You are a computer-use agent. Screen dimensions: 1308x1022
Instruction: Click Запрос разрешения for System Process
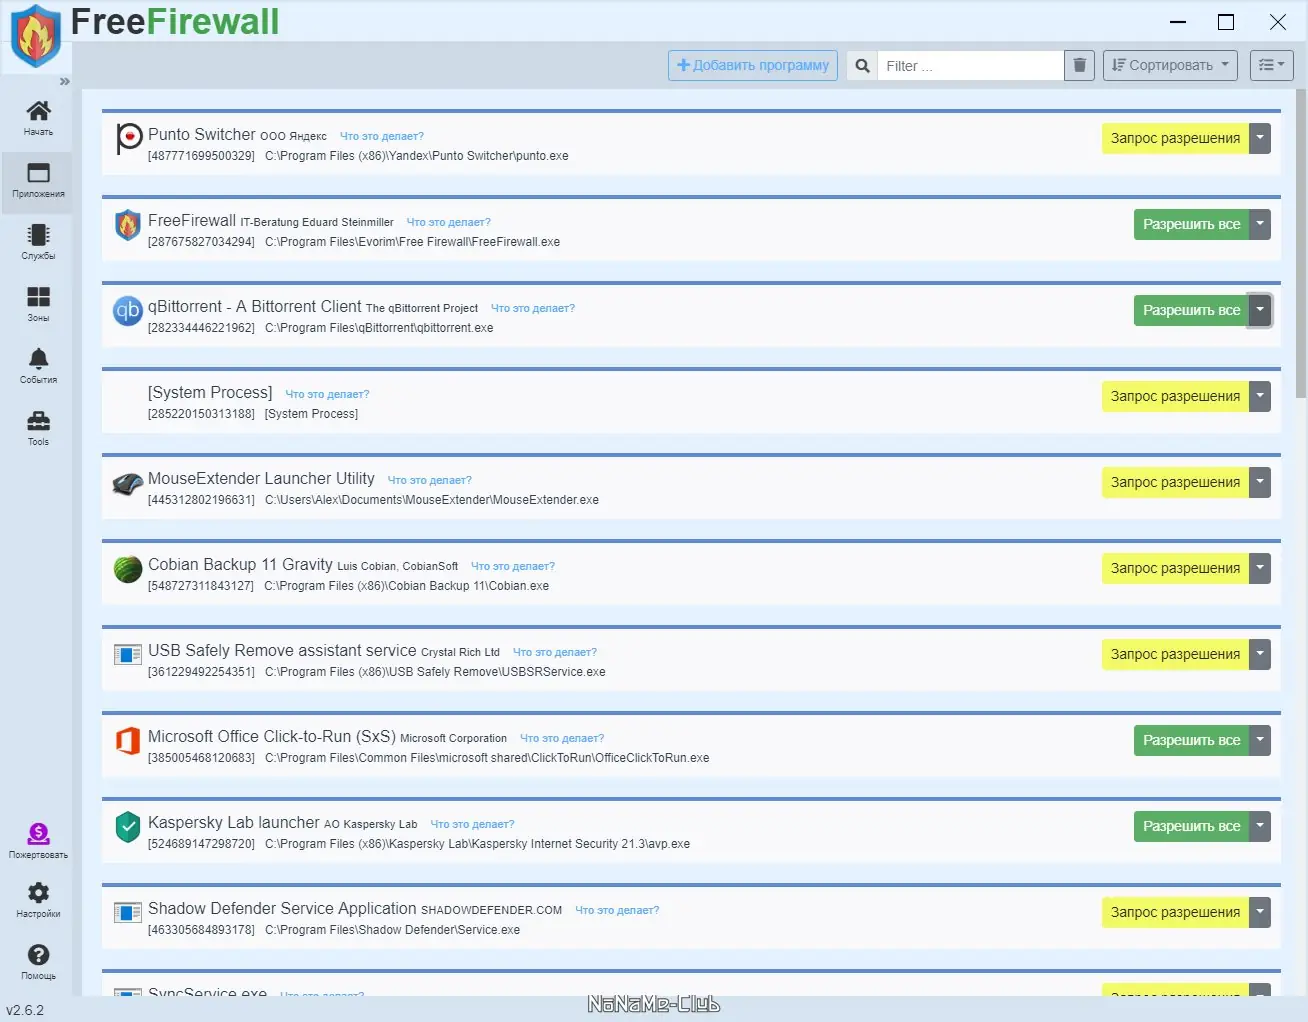[x=1175, y=397]
